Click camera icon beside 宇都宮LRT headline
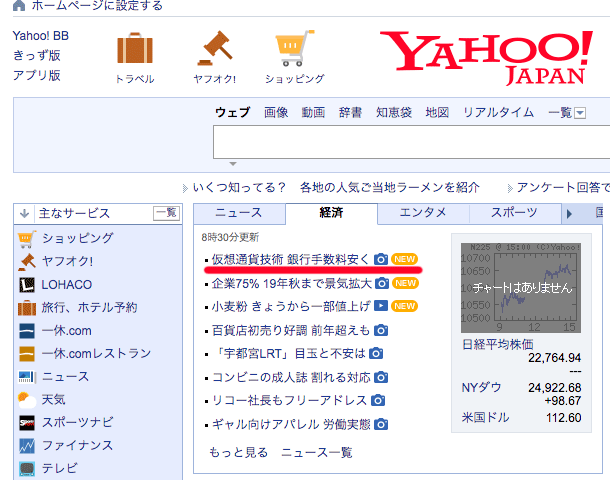 point(376,353)
